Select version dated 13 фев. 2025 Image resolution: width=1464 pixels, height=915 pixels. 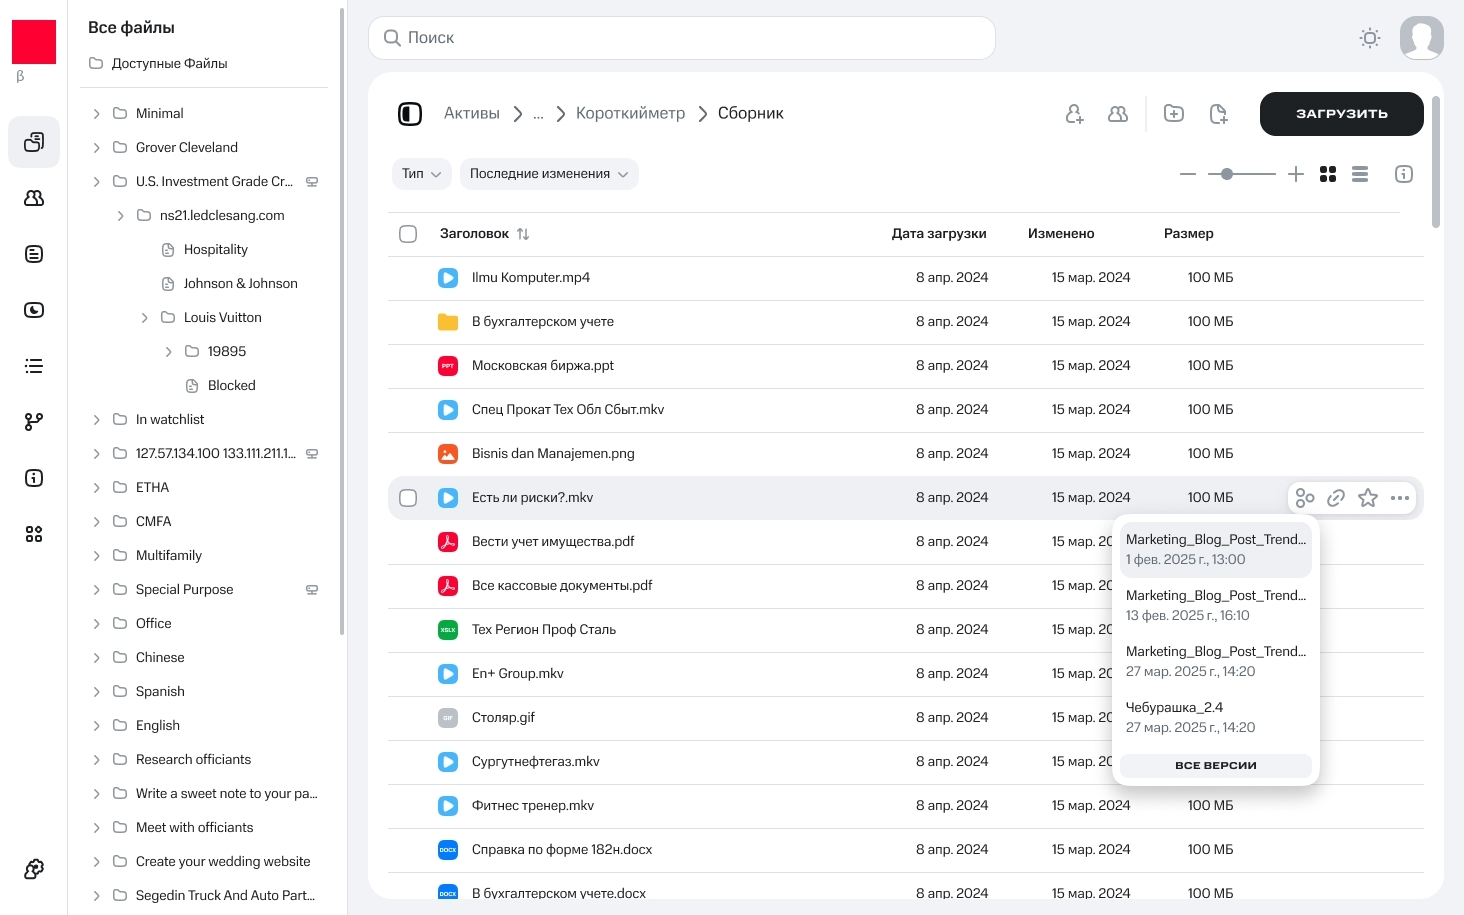1215,605
